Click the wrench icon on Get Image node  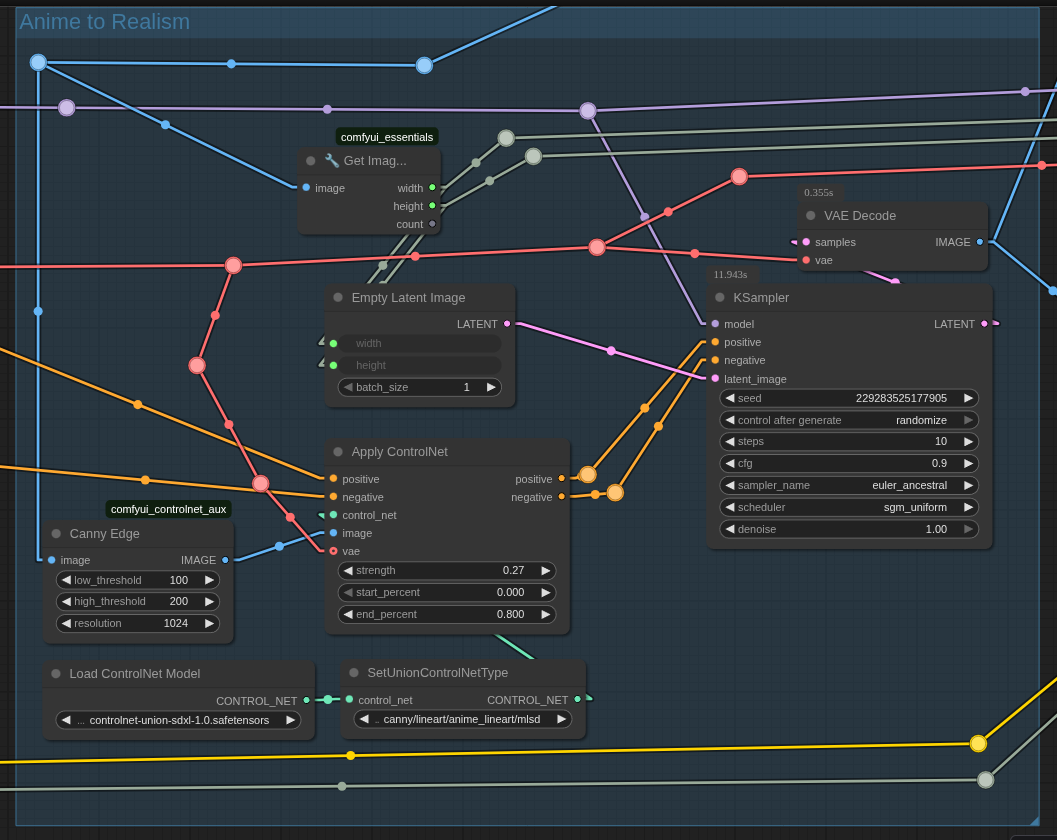[332, 161]
